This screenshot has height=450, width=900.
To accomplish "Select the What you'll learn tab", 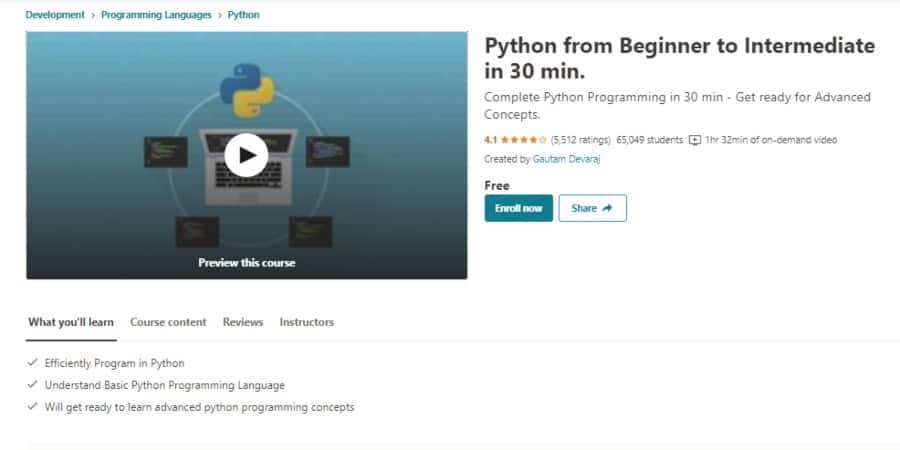I will click(x=71, y=322).
